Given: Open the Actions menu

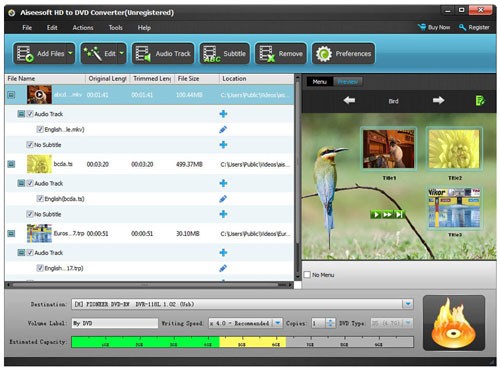Looking at the screenshot, I should pos(83,28).
